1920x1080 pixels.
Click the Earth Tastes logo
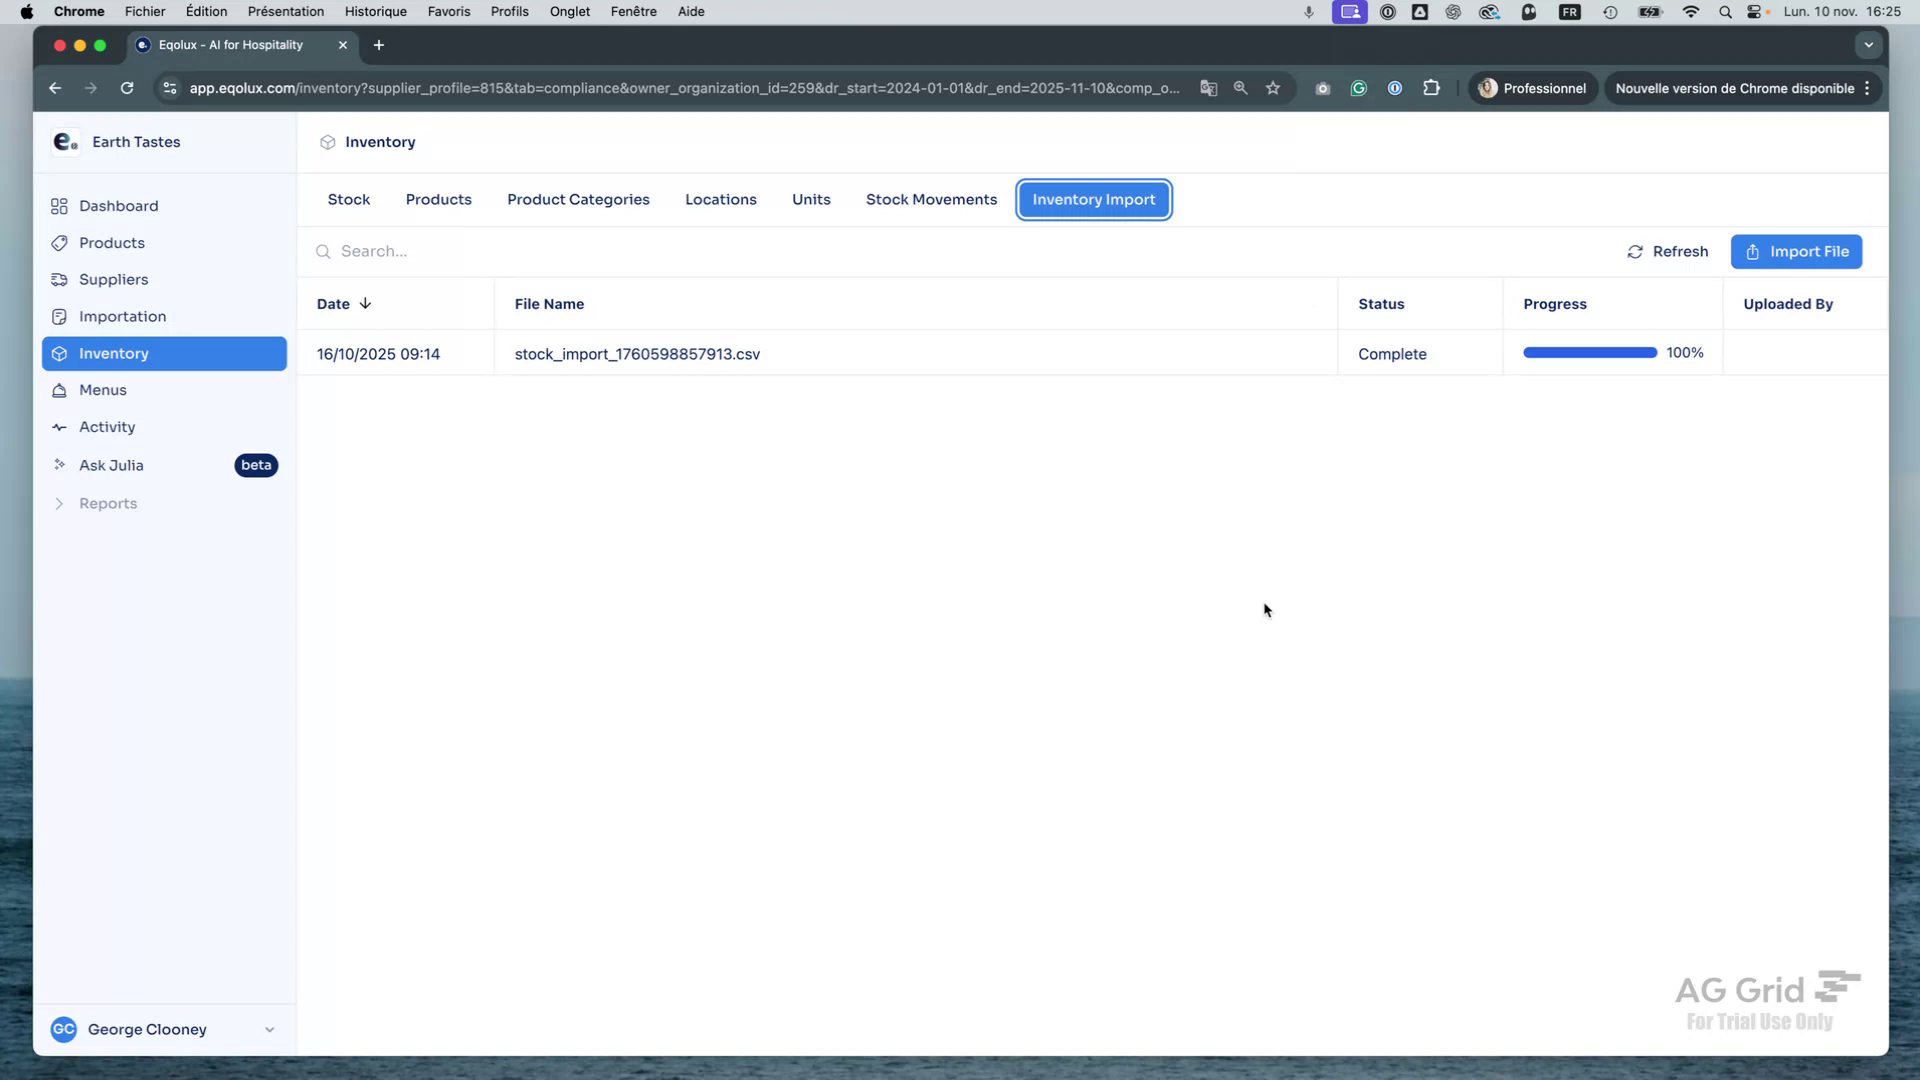pos(64,141)
